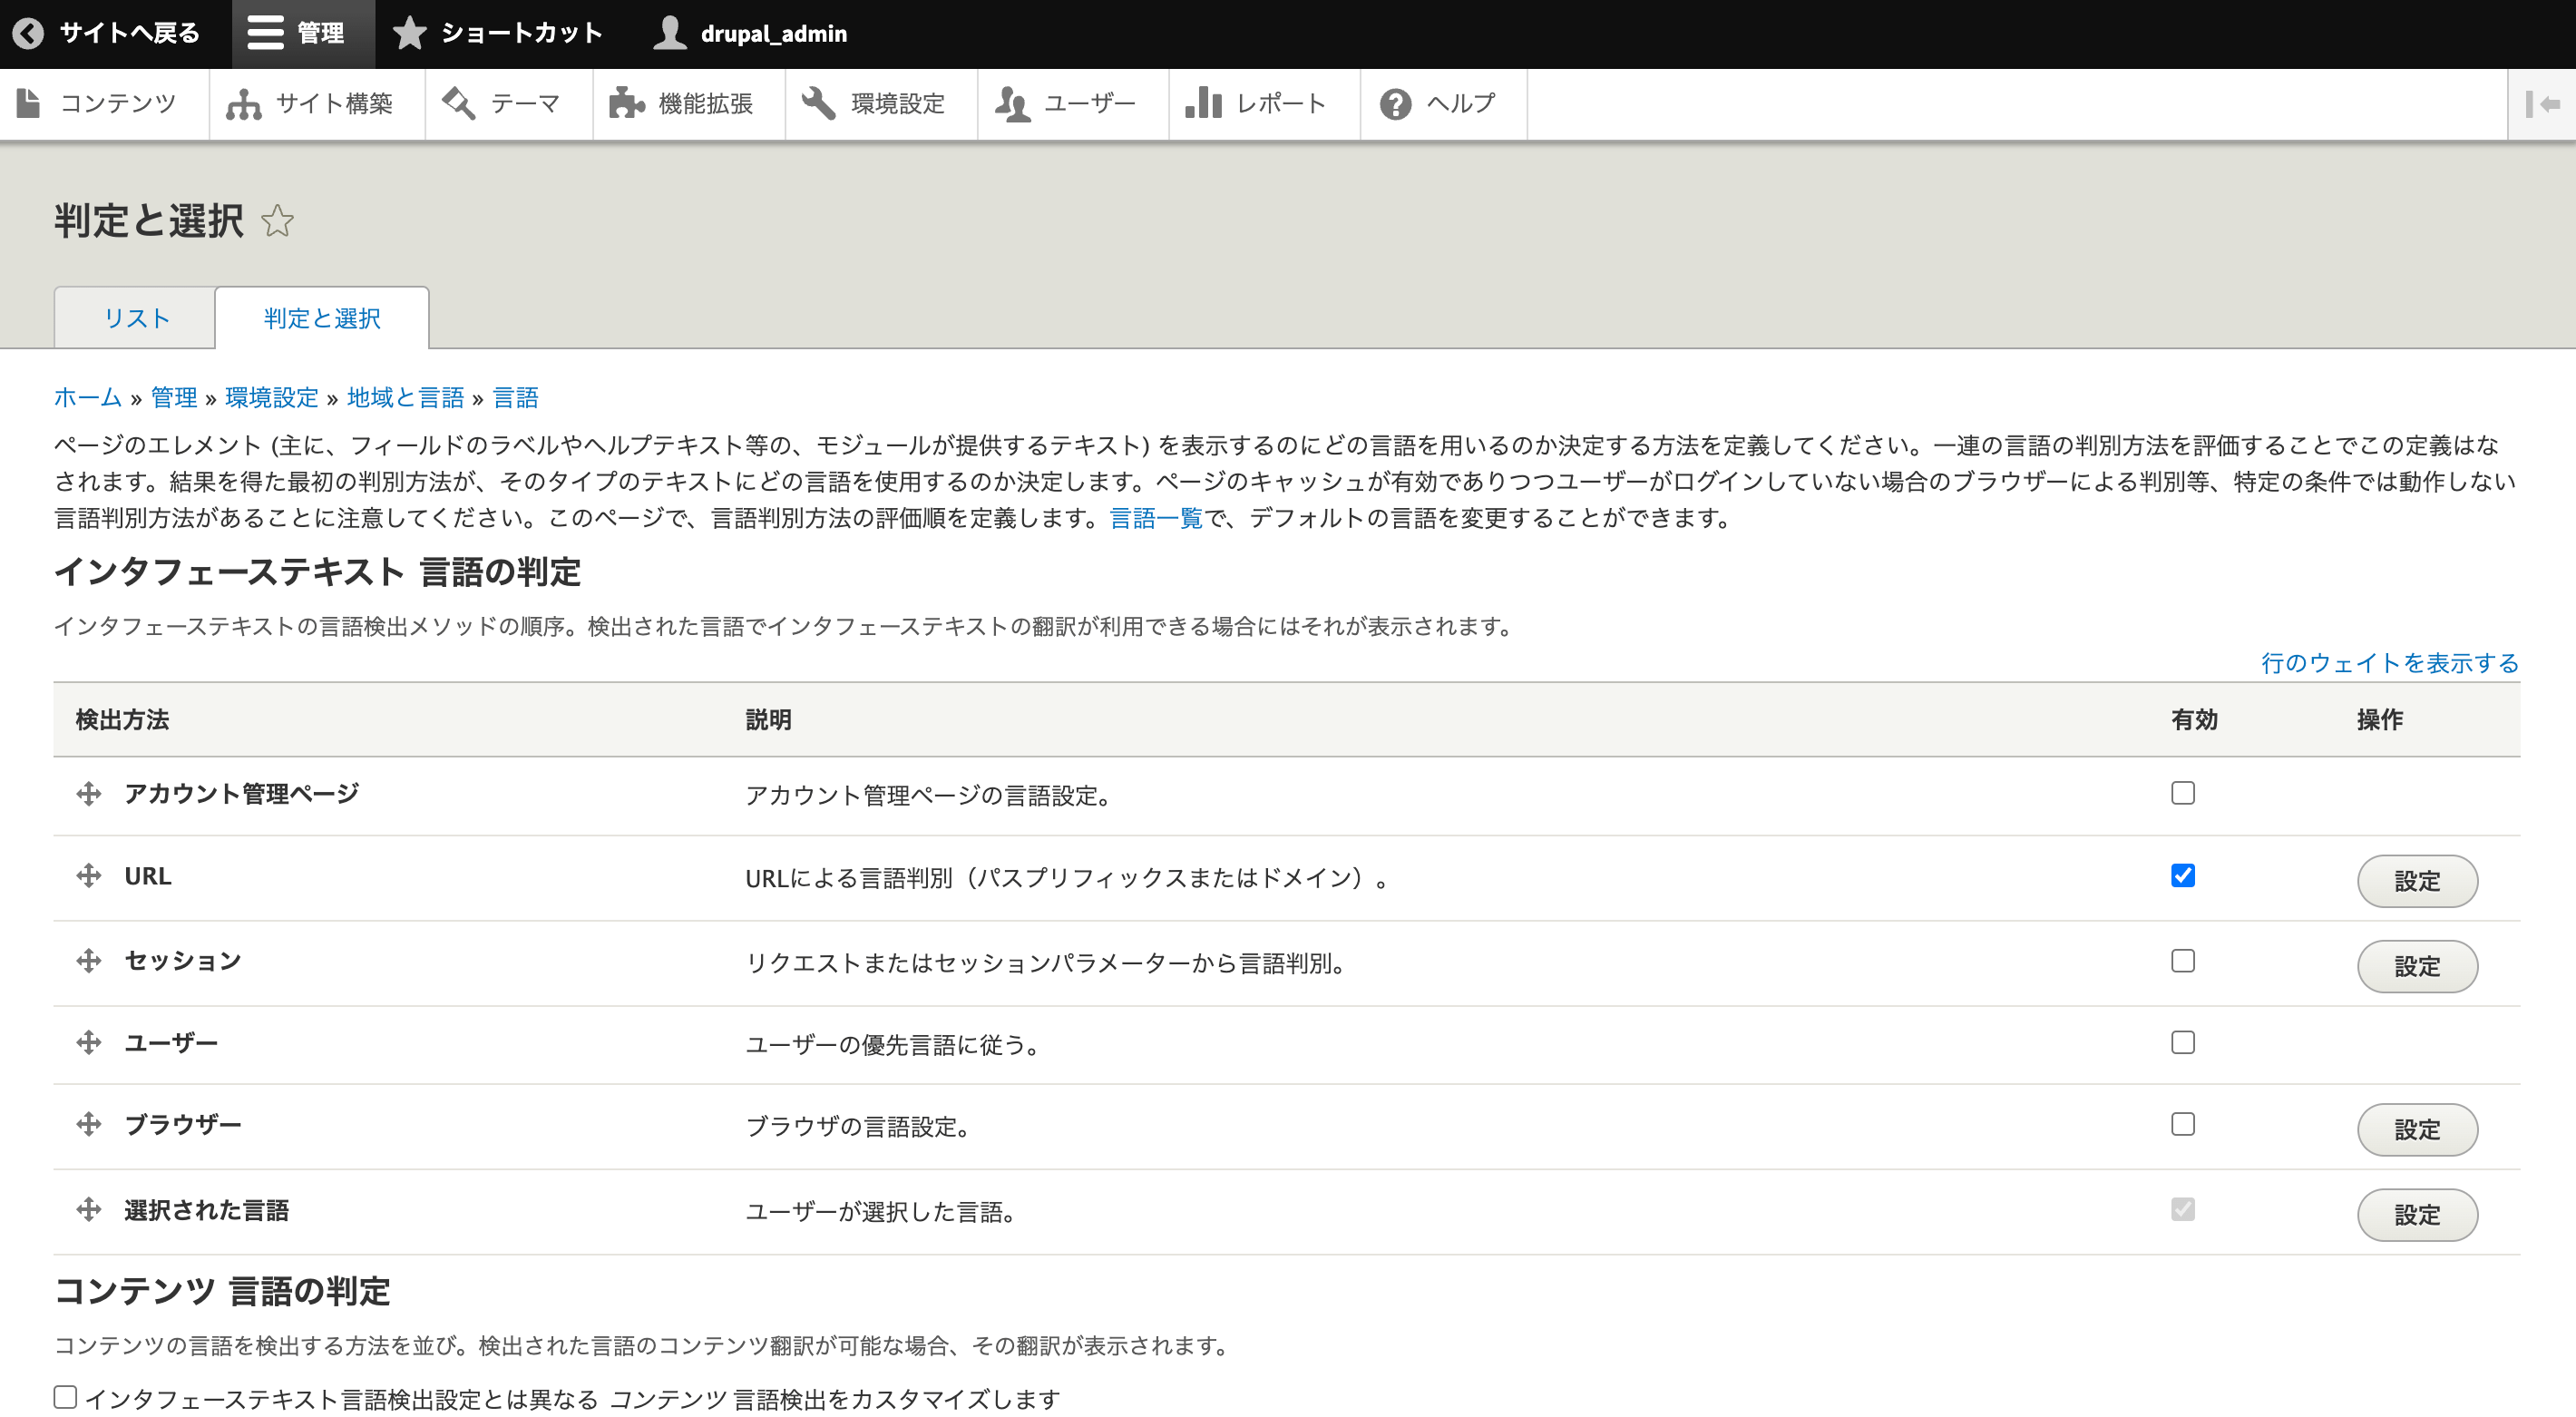2576x1417 pixels.
Task: Click the toolbar orientation toggle icon
Action: click(x=2542, y=104)
